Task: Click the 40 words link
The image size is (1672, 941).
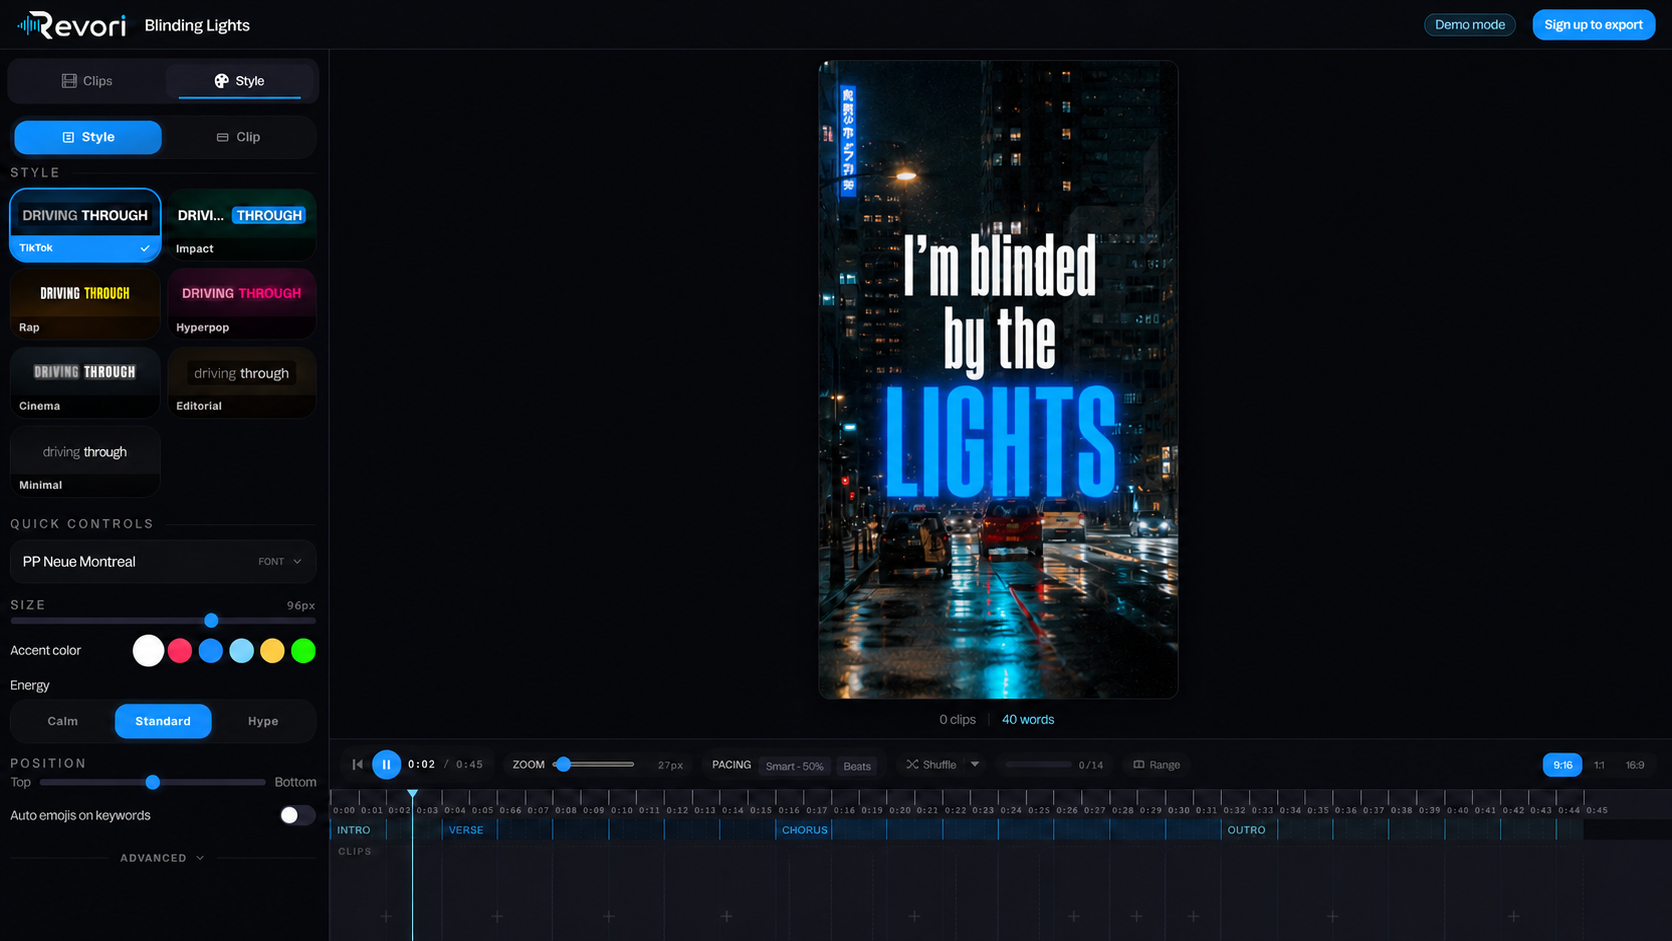Action: tap(1028, 720)
